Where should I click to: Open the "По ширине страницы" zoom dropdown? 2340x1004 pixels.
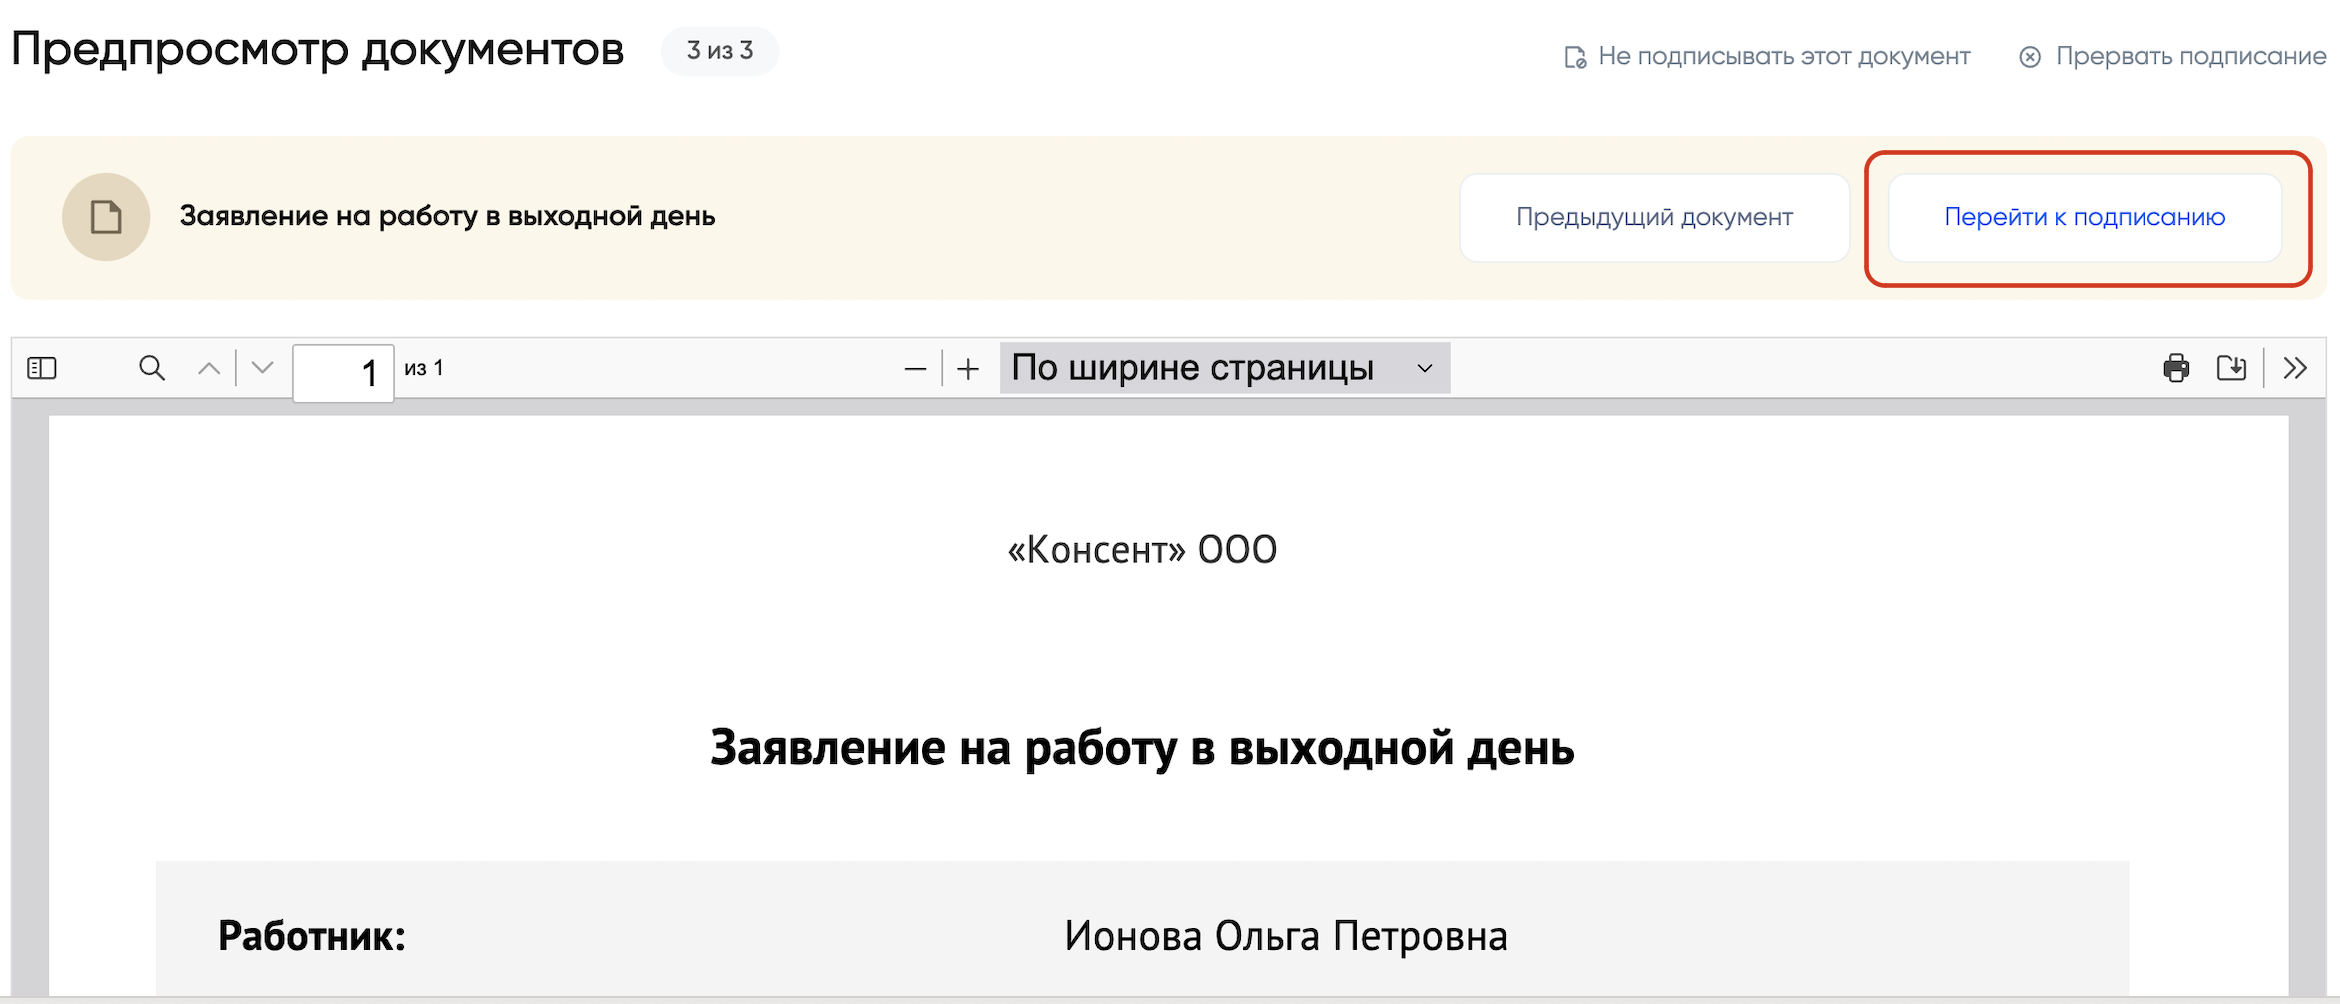point(1224,368)
